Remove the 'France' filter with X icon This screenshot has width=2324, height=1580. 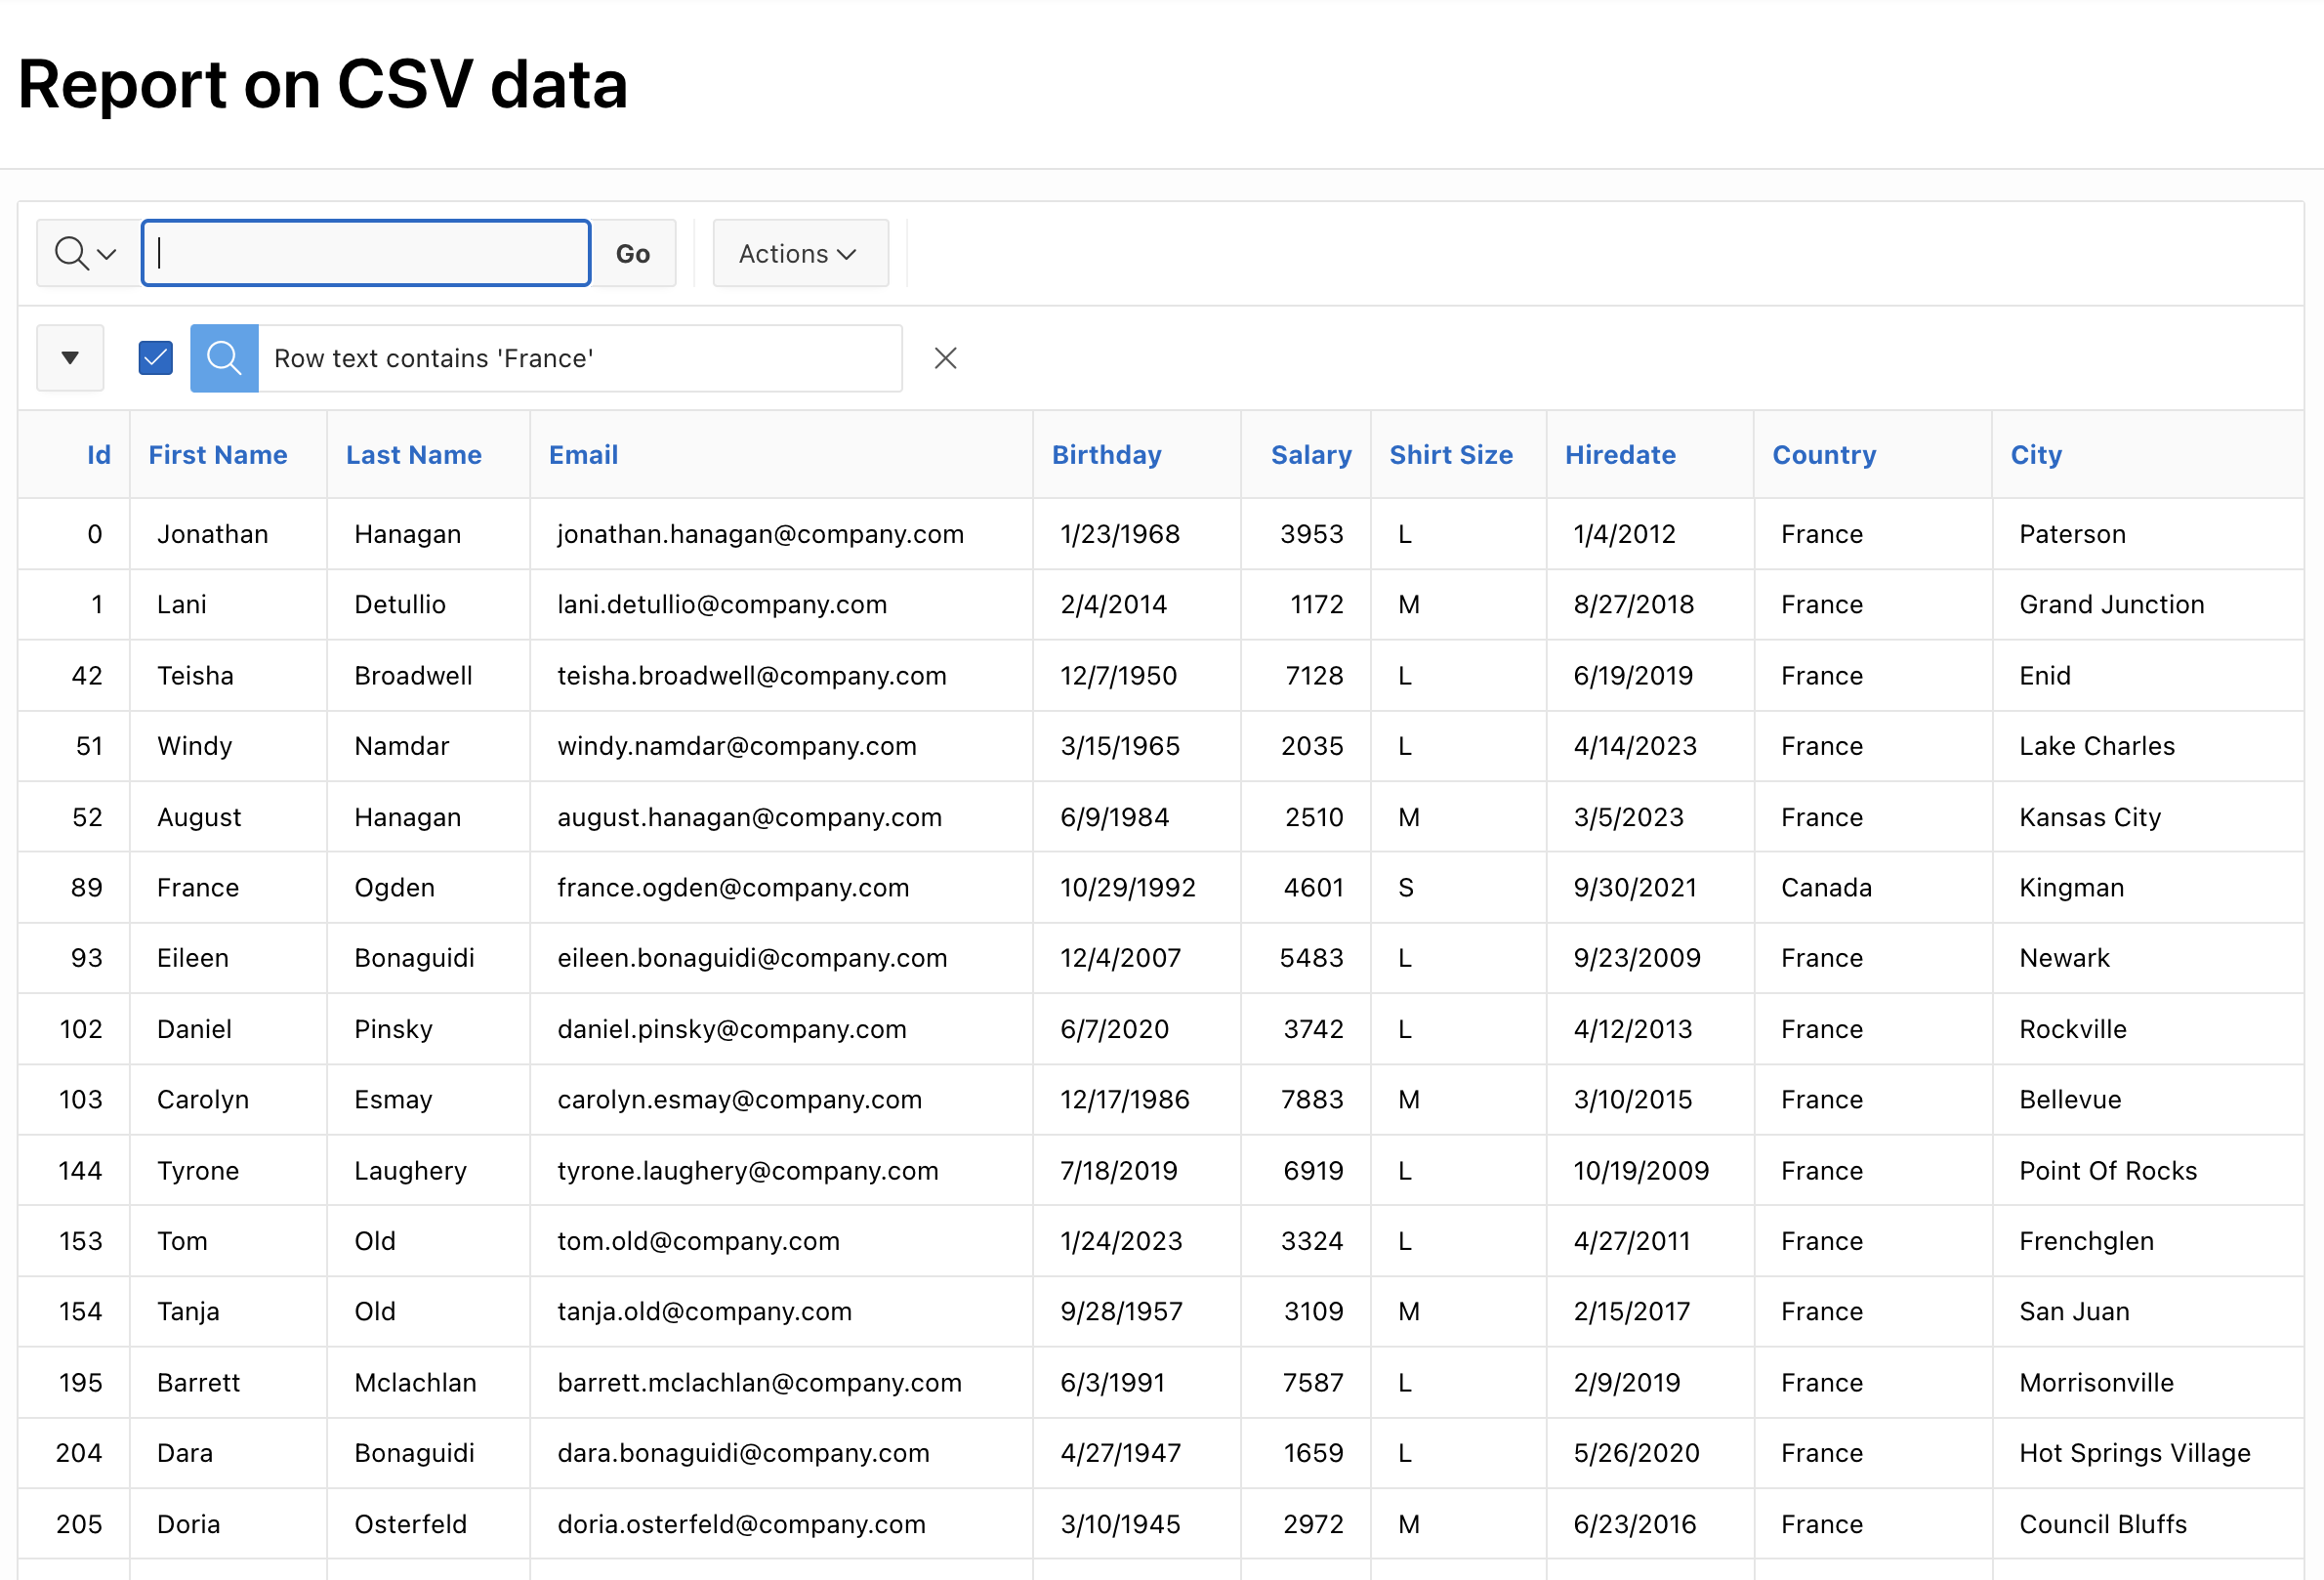click(x=945, y=358)
